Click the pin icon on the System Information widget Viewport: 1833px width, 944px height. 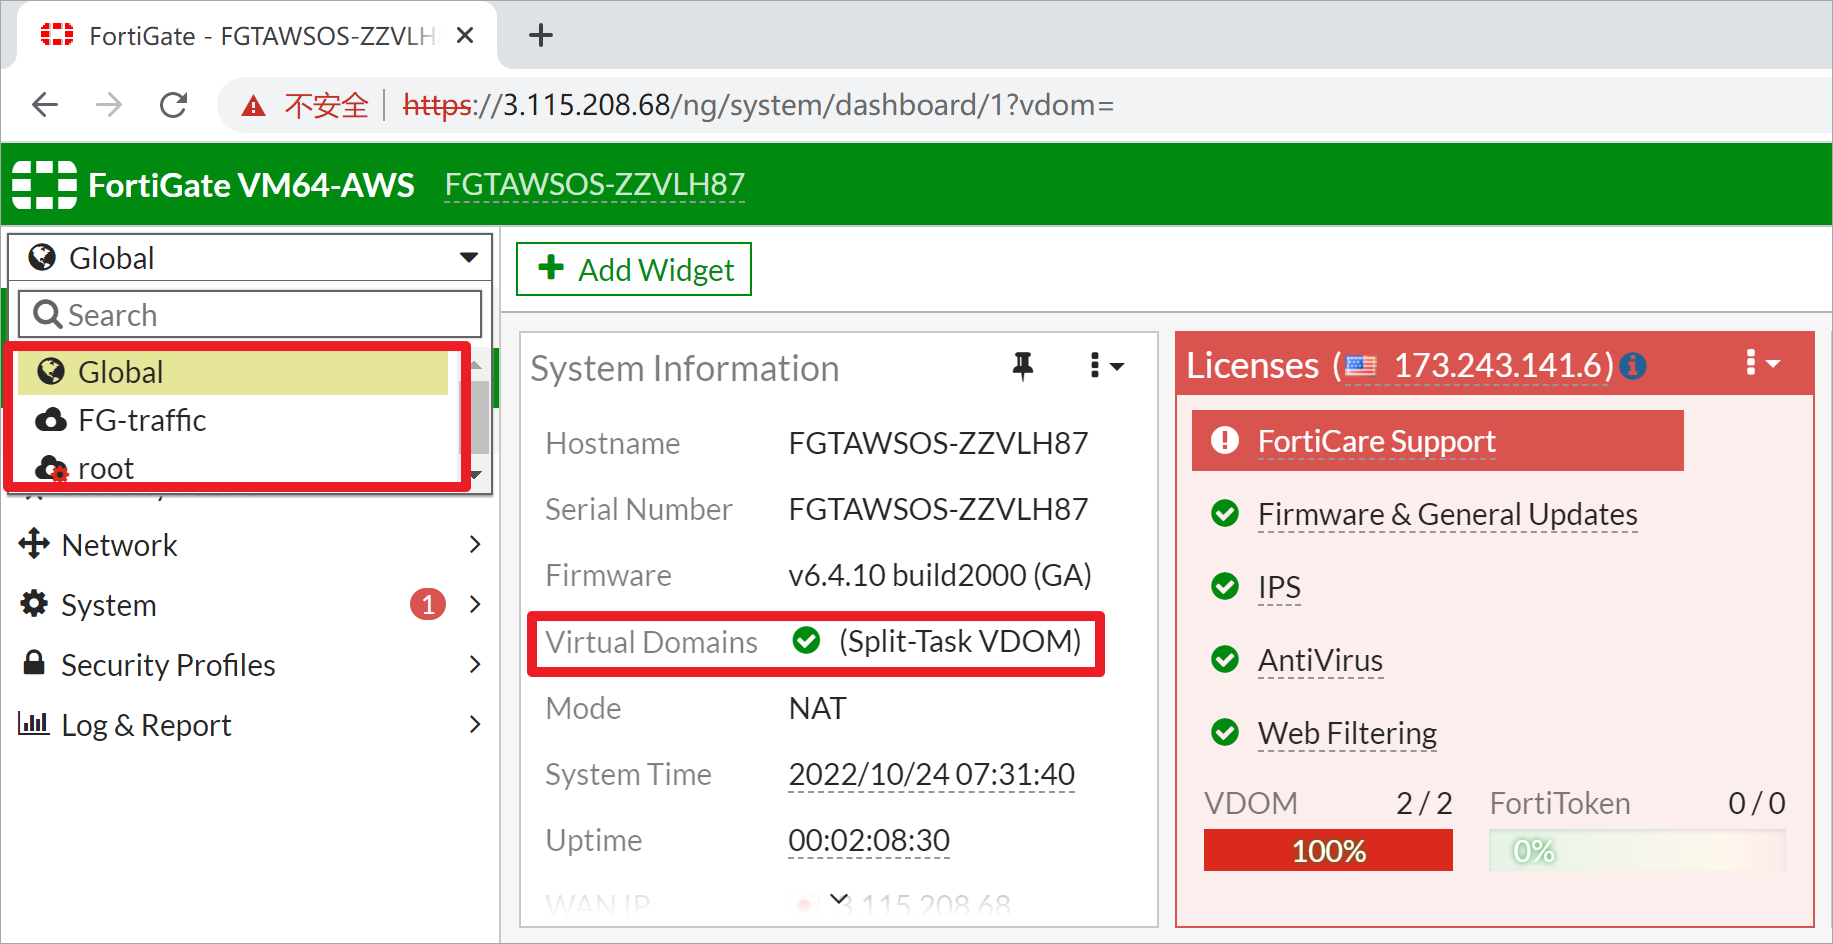pyautogui.click(x=1022, y=366)
